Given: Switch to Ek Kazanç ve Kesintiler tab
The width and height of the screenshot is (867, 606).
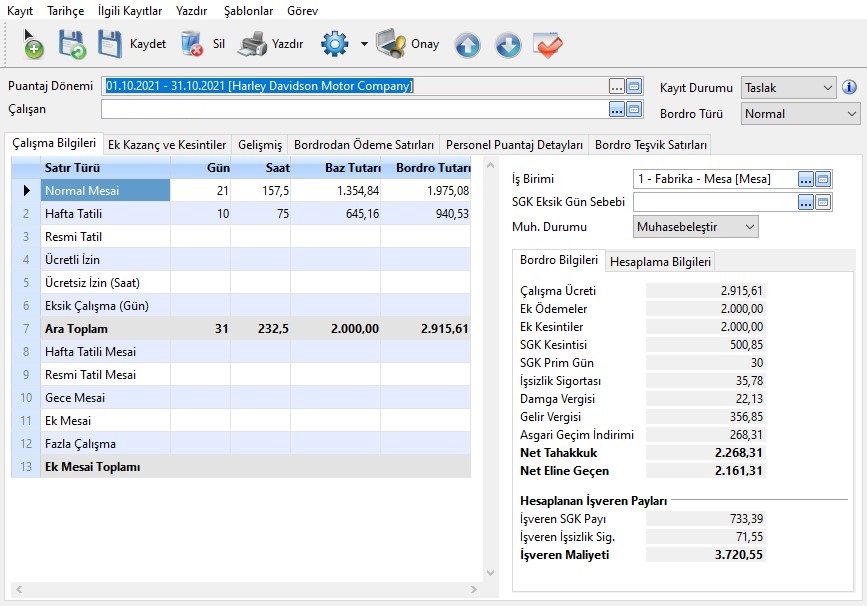Looking at the screenshot, I should pyautogui.click(x=167, y=145).
